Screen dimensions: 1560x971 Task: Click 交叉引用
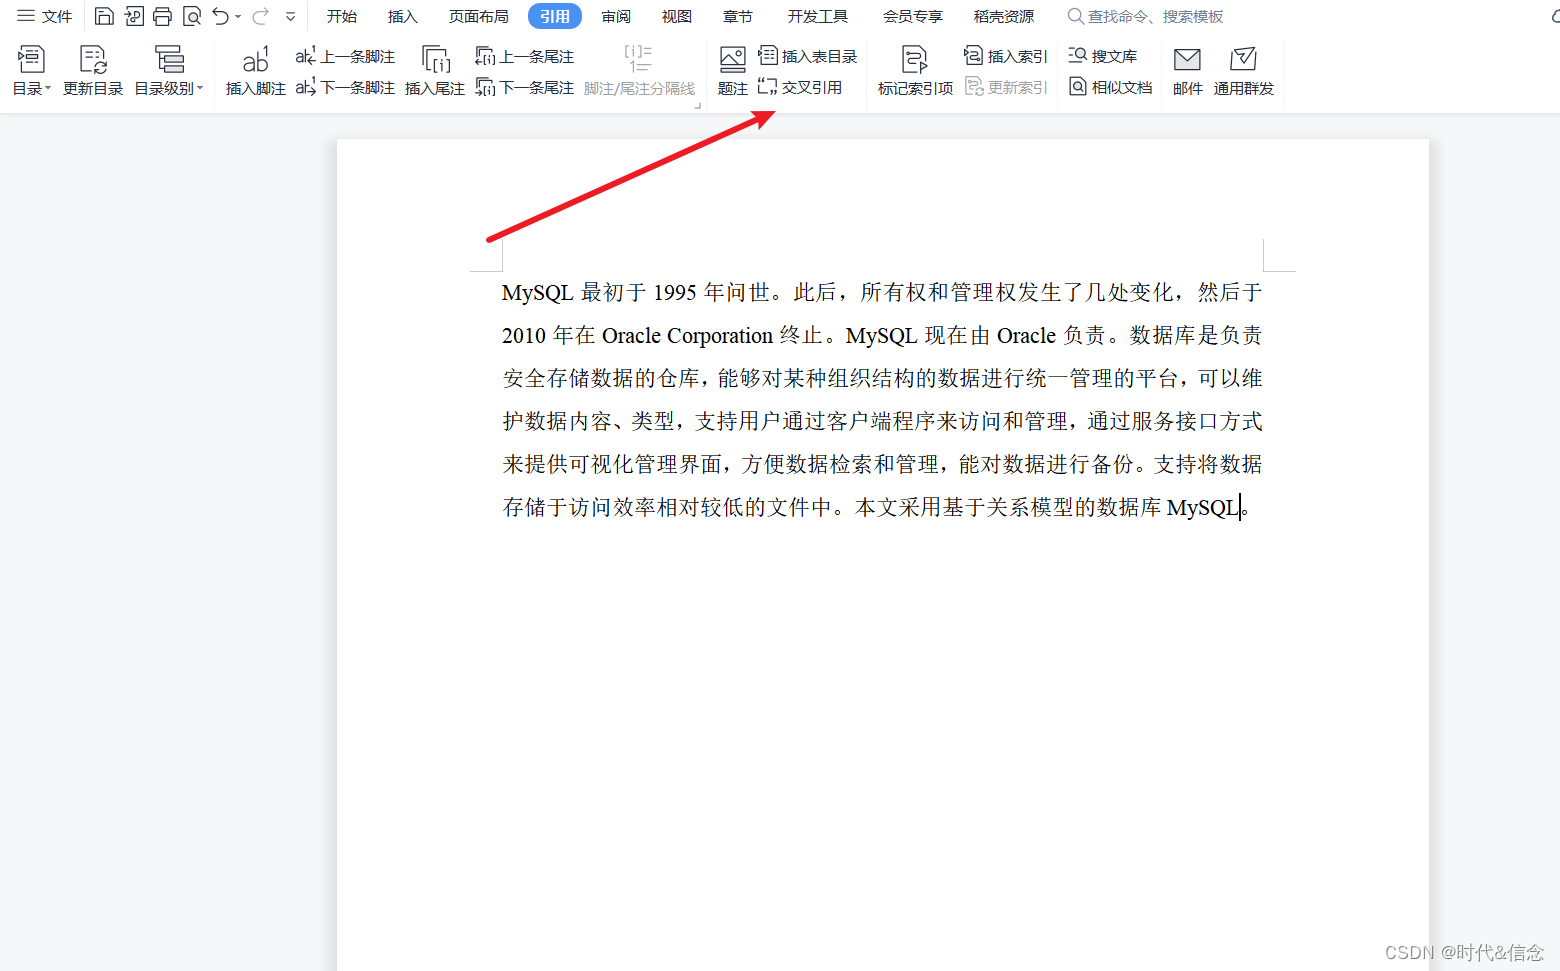pyautogui.click(x=800, y=87)
